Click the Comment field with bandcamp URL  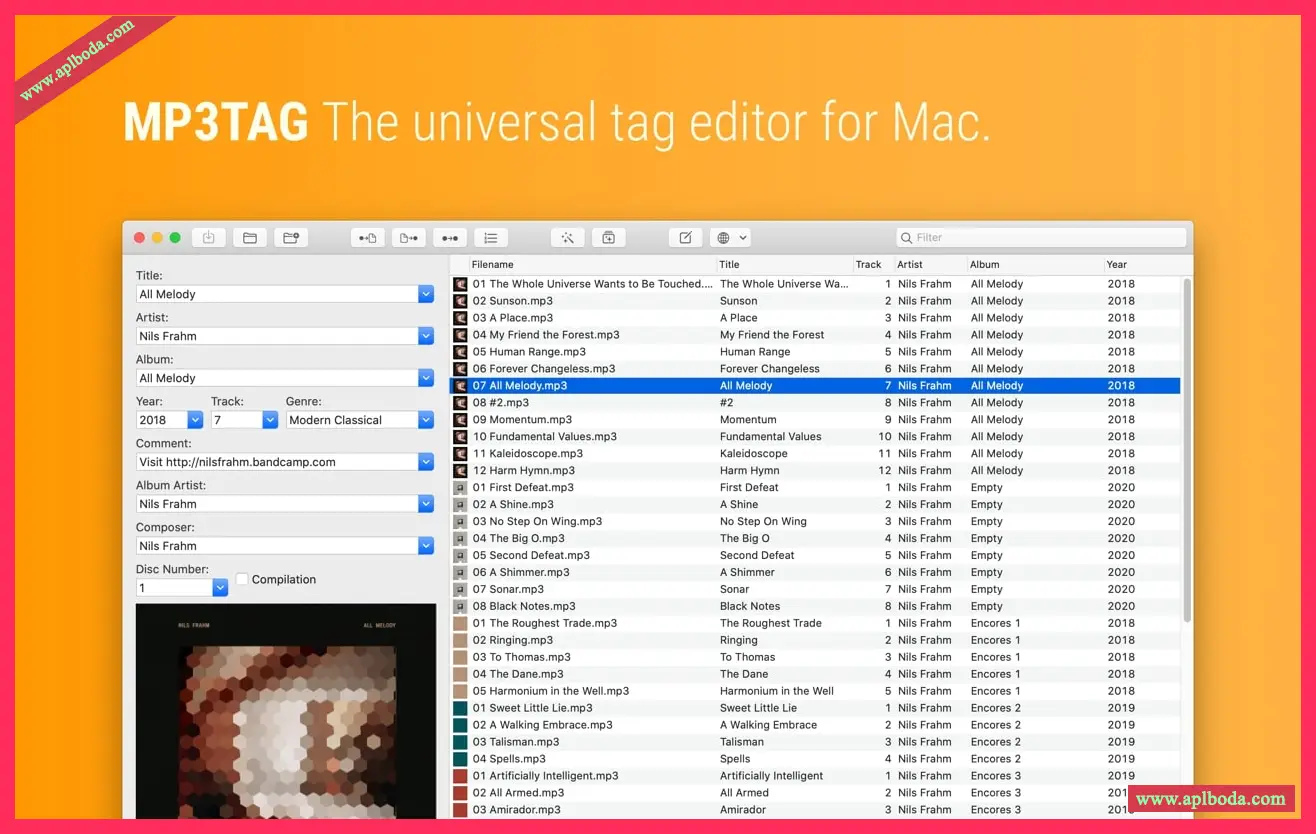click(x=277, y=462)
